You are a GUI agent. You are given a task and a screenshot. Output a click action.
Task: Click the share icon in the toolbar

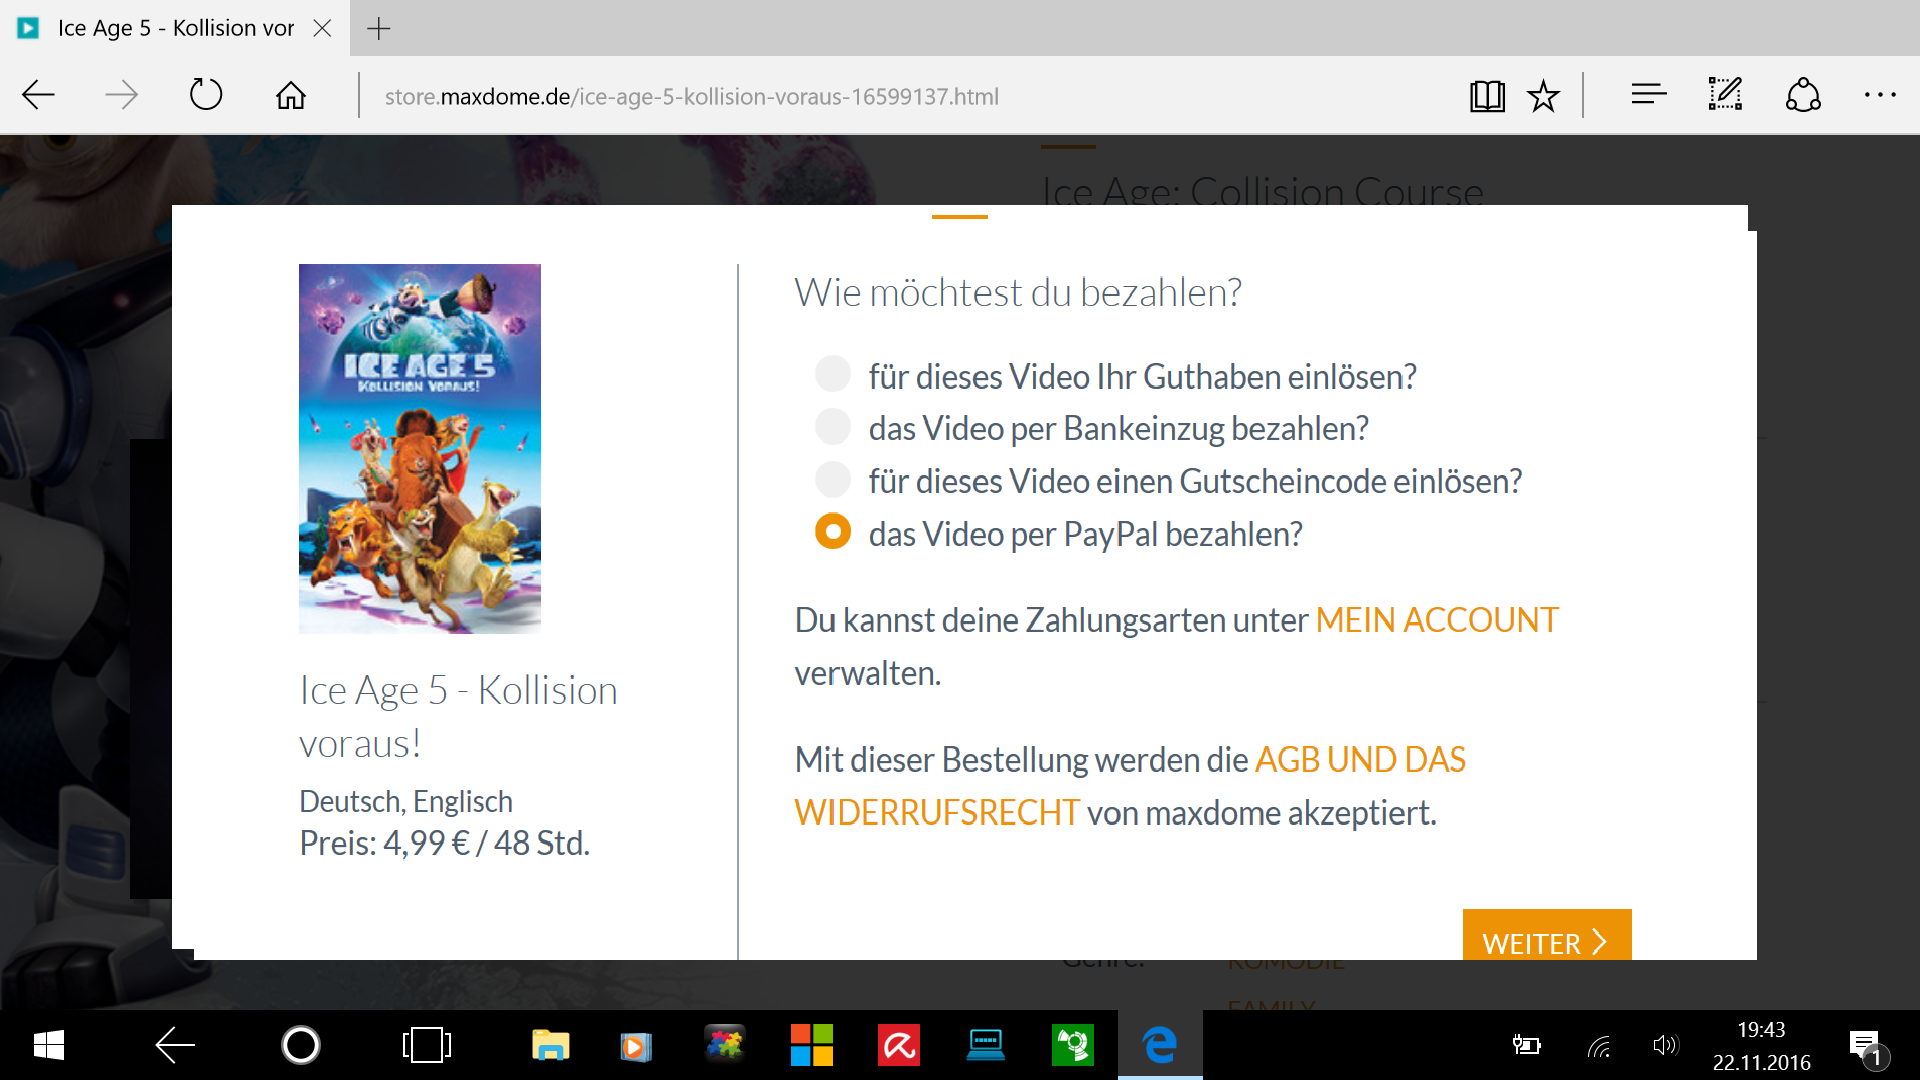coord(1803,95)
